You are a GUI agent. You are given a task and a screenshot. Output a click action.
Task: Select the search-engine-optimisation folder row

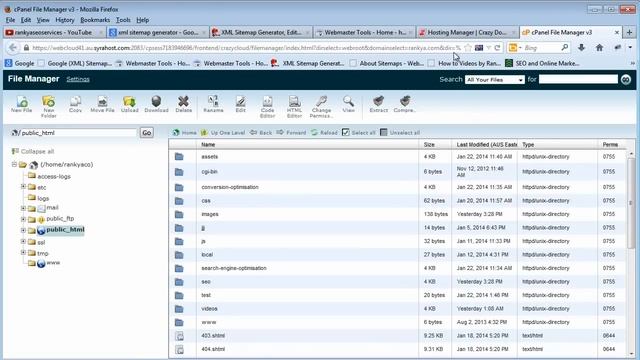click(x=396, y=268)
